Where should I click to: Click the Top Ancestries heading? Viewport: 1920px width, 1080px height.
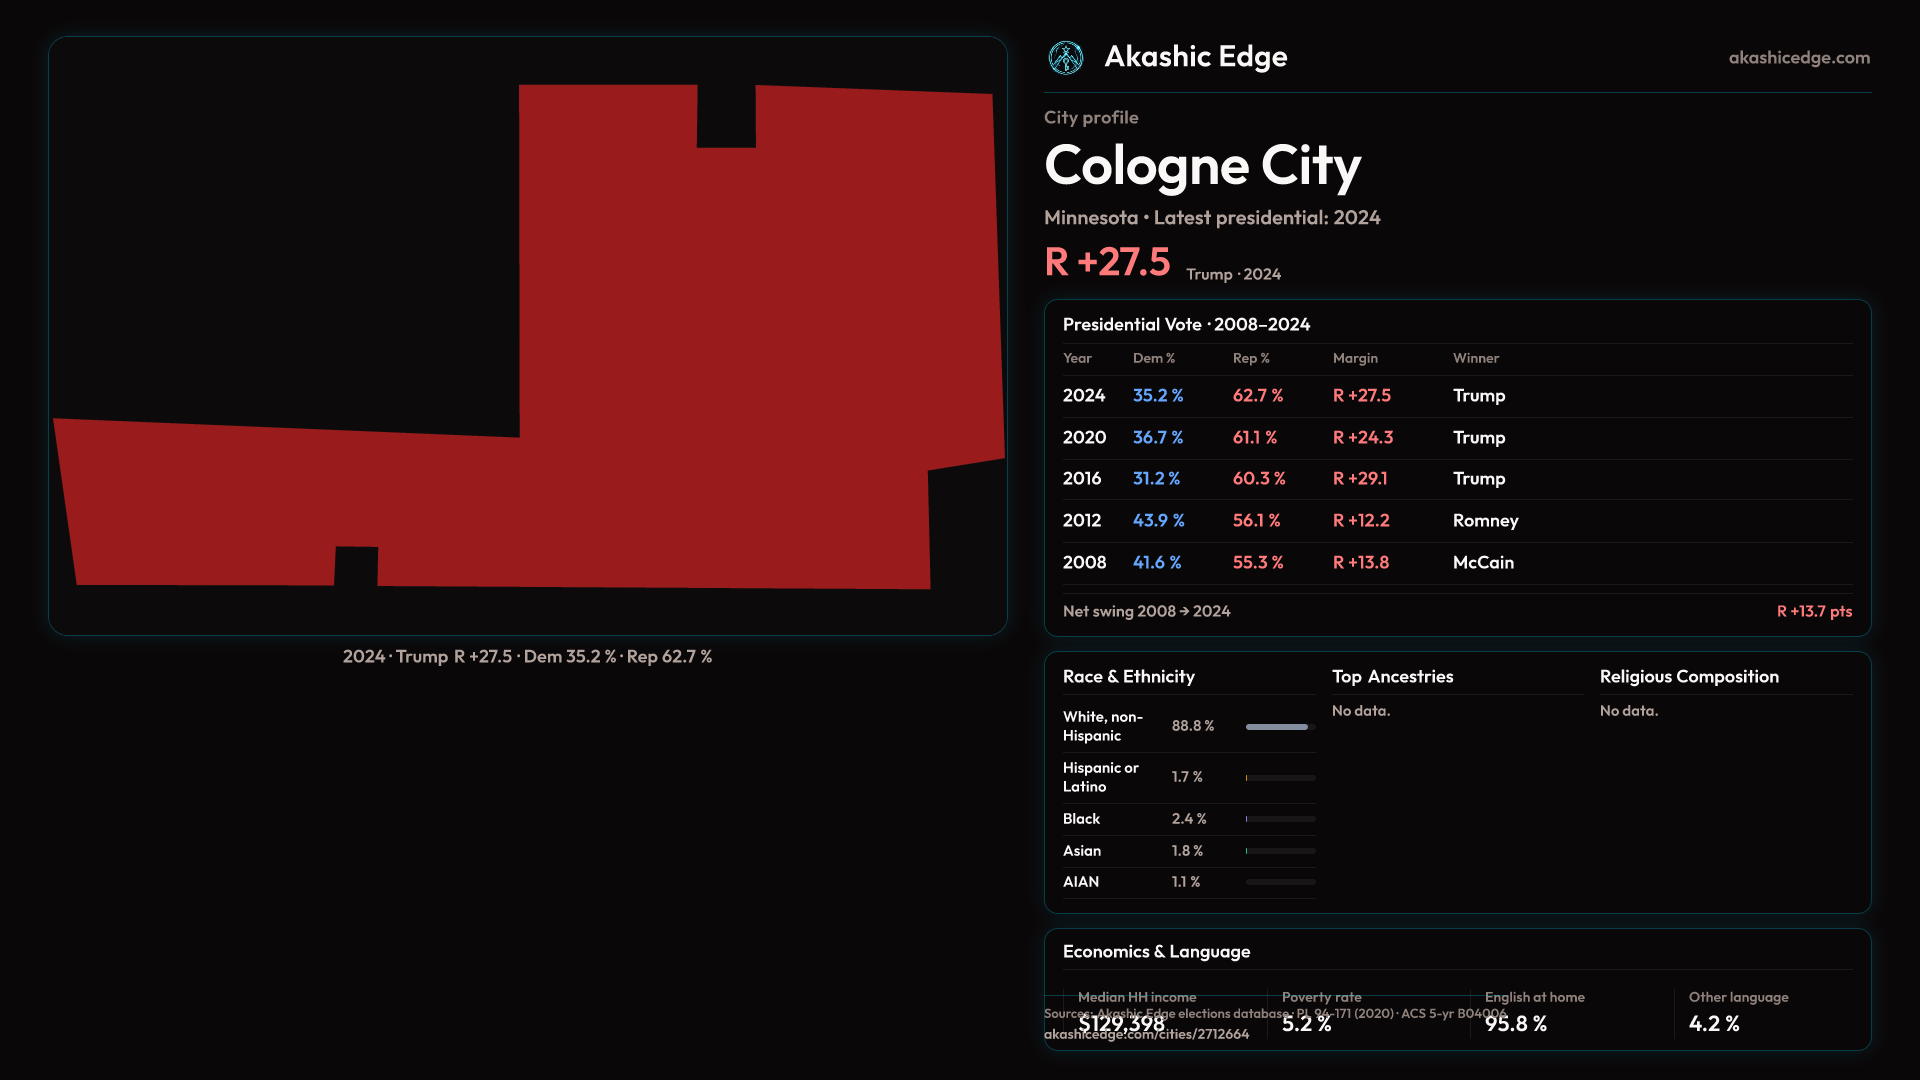pyautogui.click(x=1392, y=677)
